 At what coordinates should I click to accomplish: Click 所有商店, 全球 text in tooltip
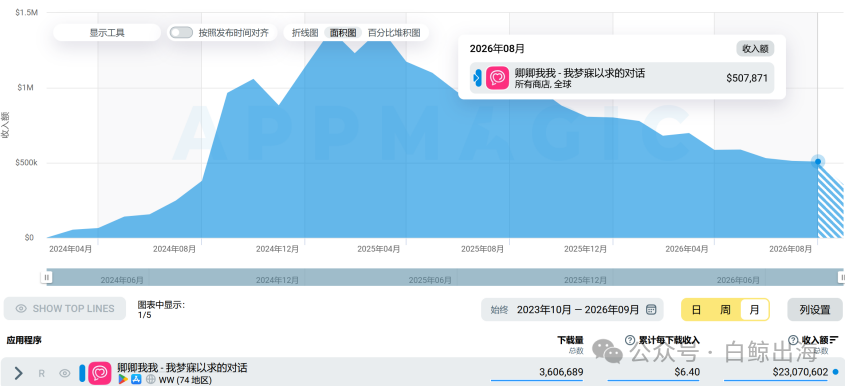pos(543,84)
